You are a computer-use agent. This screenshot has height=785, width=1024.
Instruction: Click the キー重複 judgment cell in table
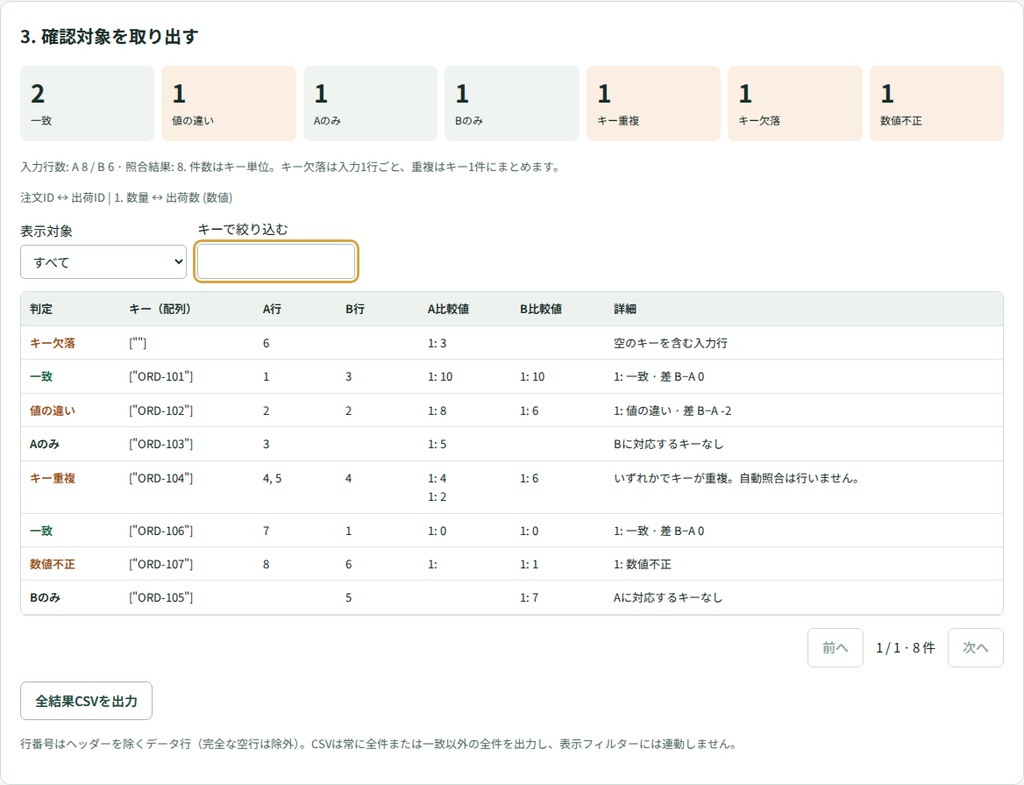point(52,478)
